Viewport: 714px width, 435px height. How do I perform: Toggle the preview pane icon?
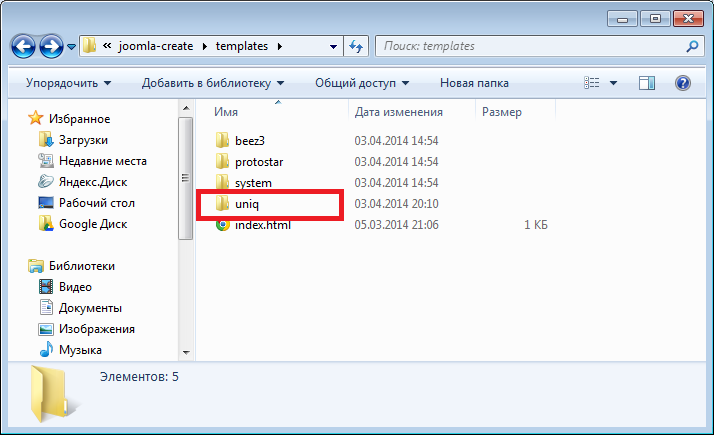tap(647, 83)
